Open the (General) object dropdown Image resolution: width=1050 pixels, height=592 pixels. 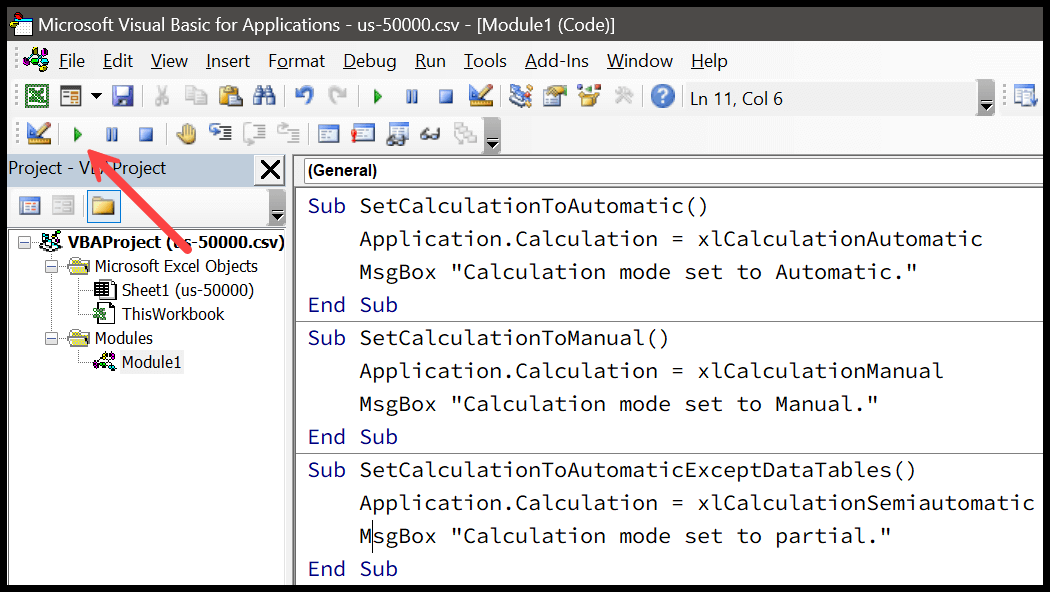(672, 171)
